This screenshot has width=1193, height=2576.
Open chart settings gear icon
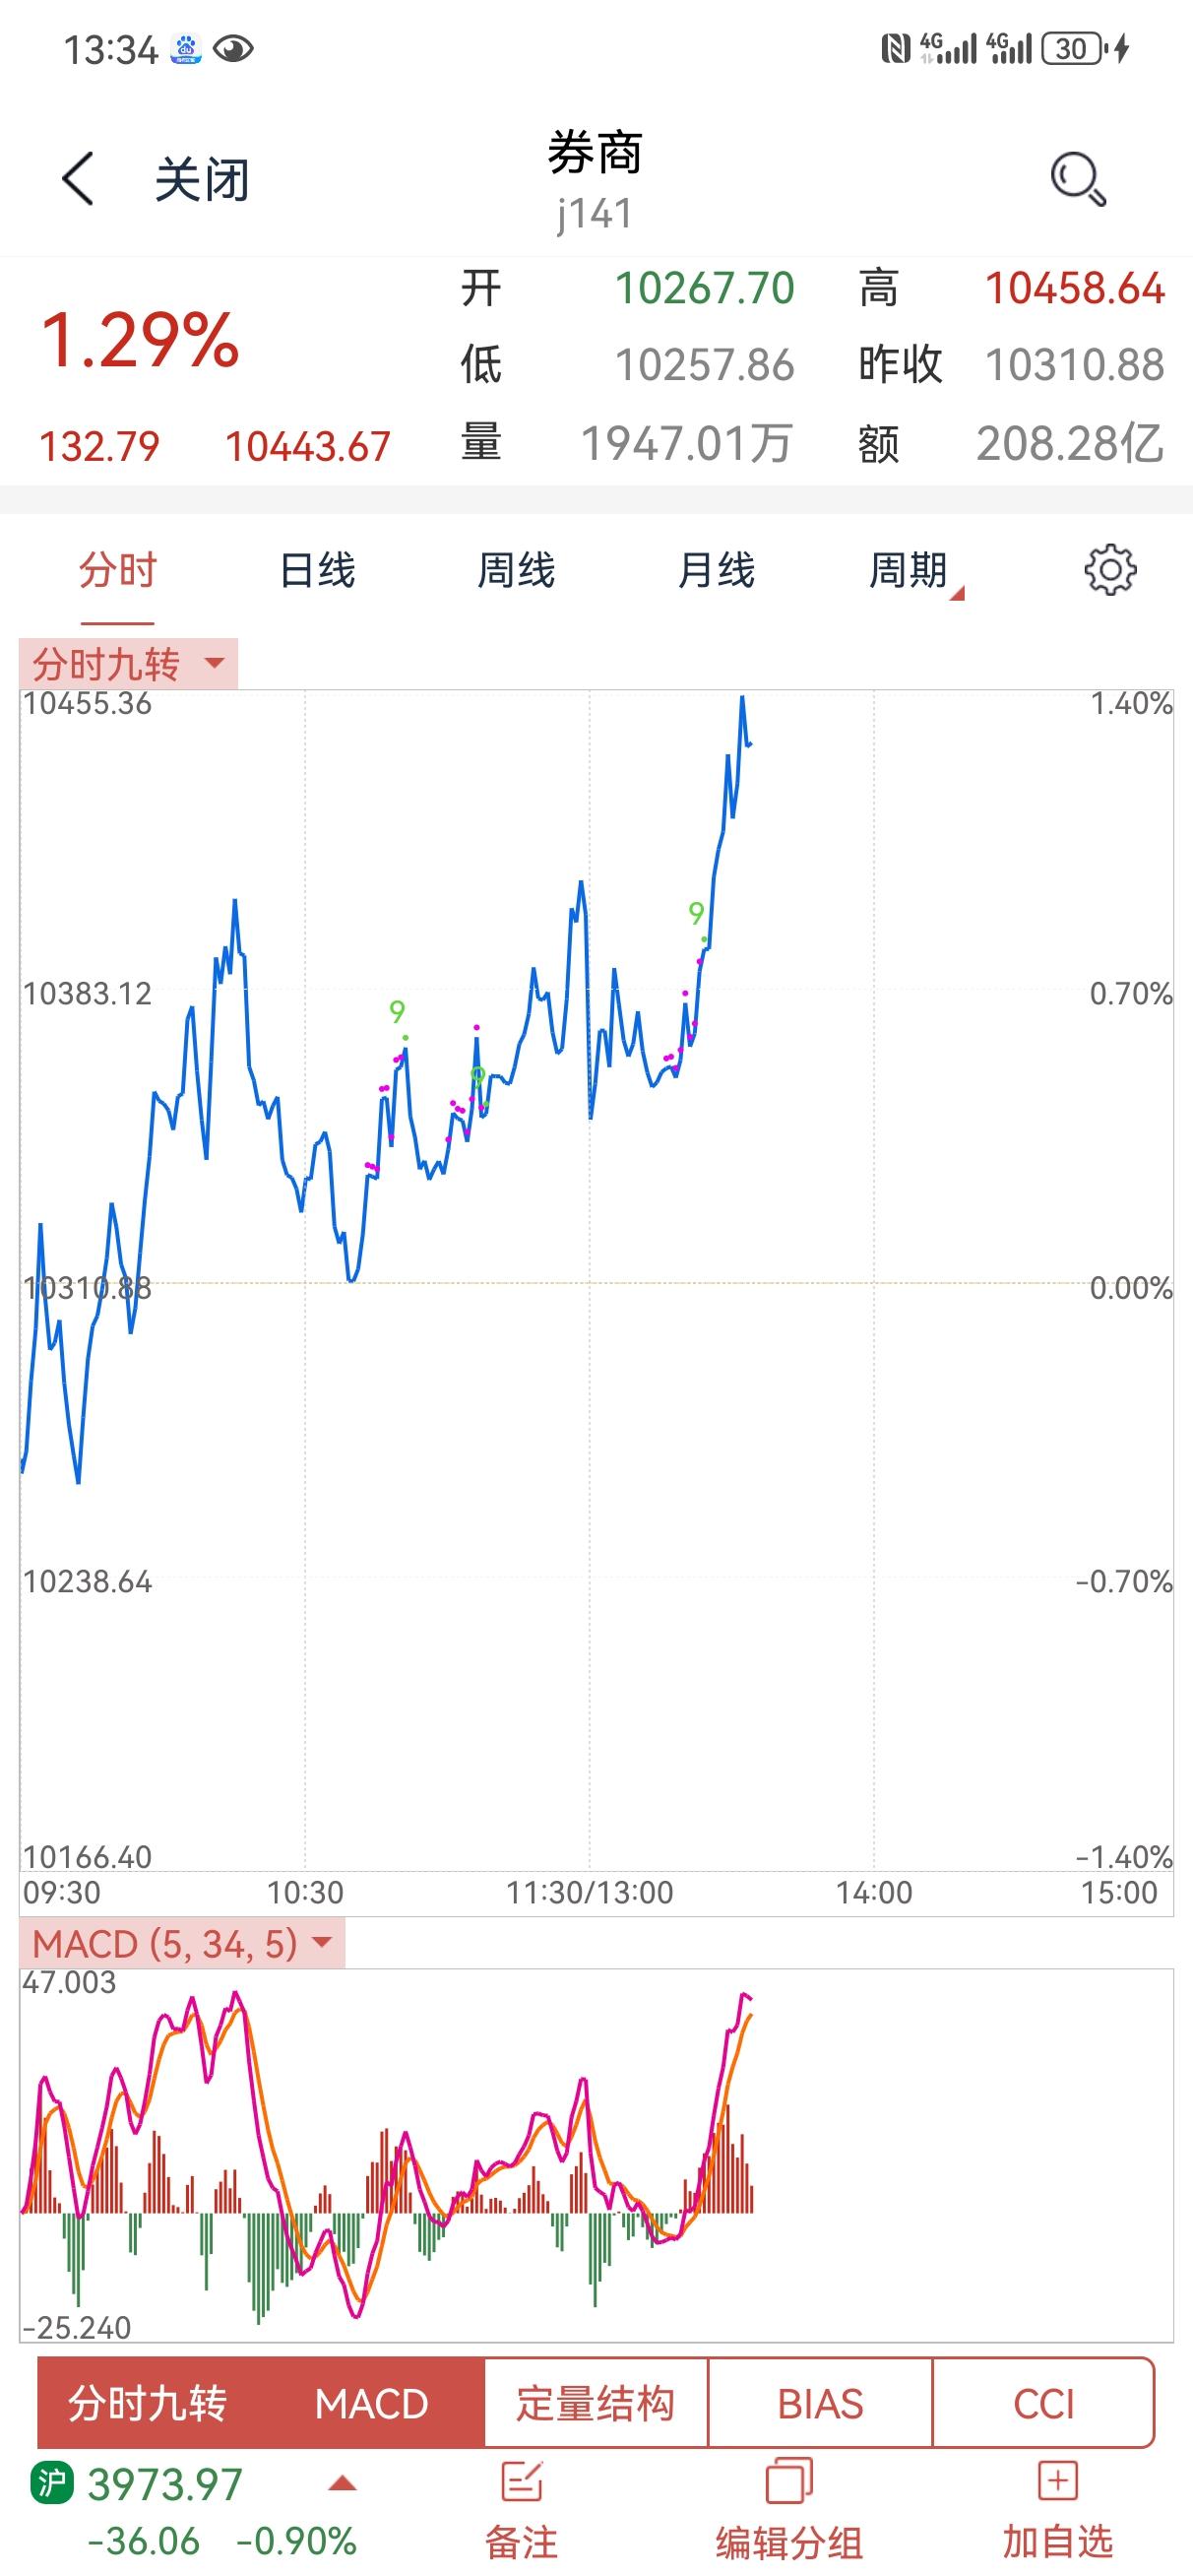(x=1110, y=570)
